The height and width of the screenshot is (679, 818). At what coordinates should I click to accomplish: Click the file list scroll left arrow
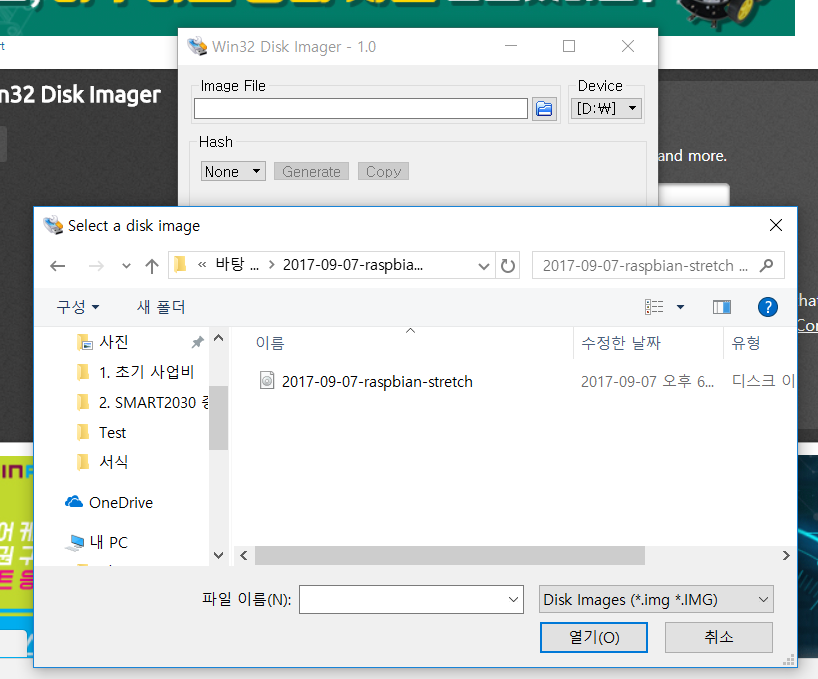point(244,555)
